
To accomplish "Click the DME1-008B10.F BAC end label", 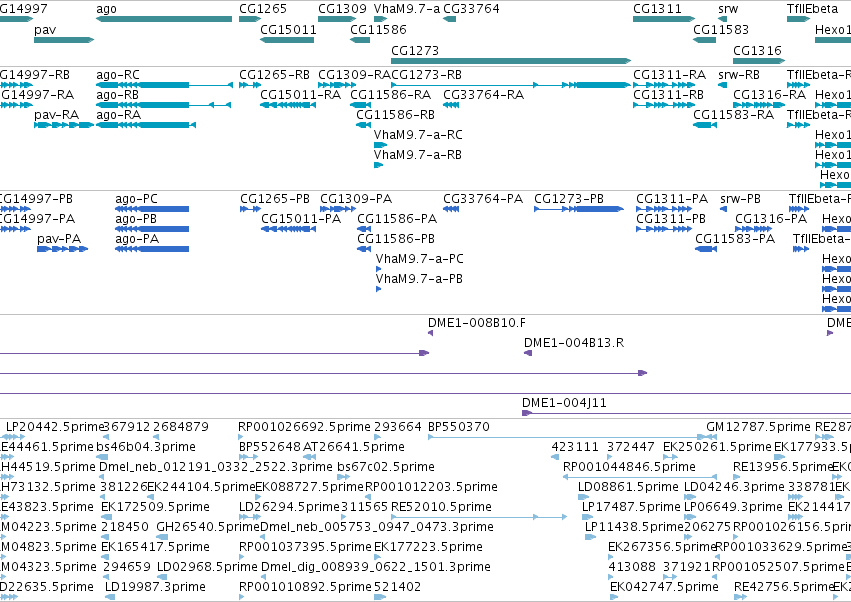I will (x=477, y=324).
